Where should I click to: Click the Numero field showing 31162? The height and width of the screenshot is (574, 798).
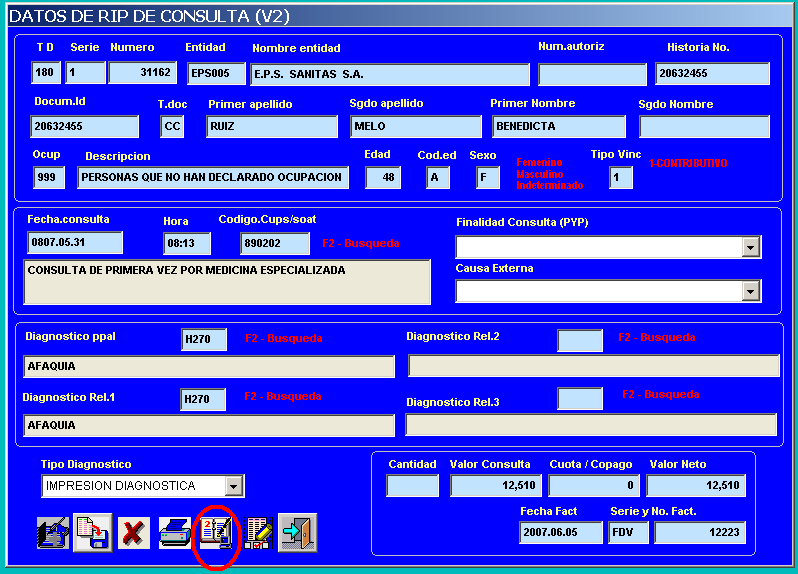[142, 73]
